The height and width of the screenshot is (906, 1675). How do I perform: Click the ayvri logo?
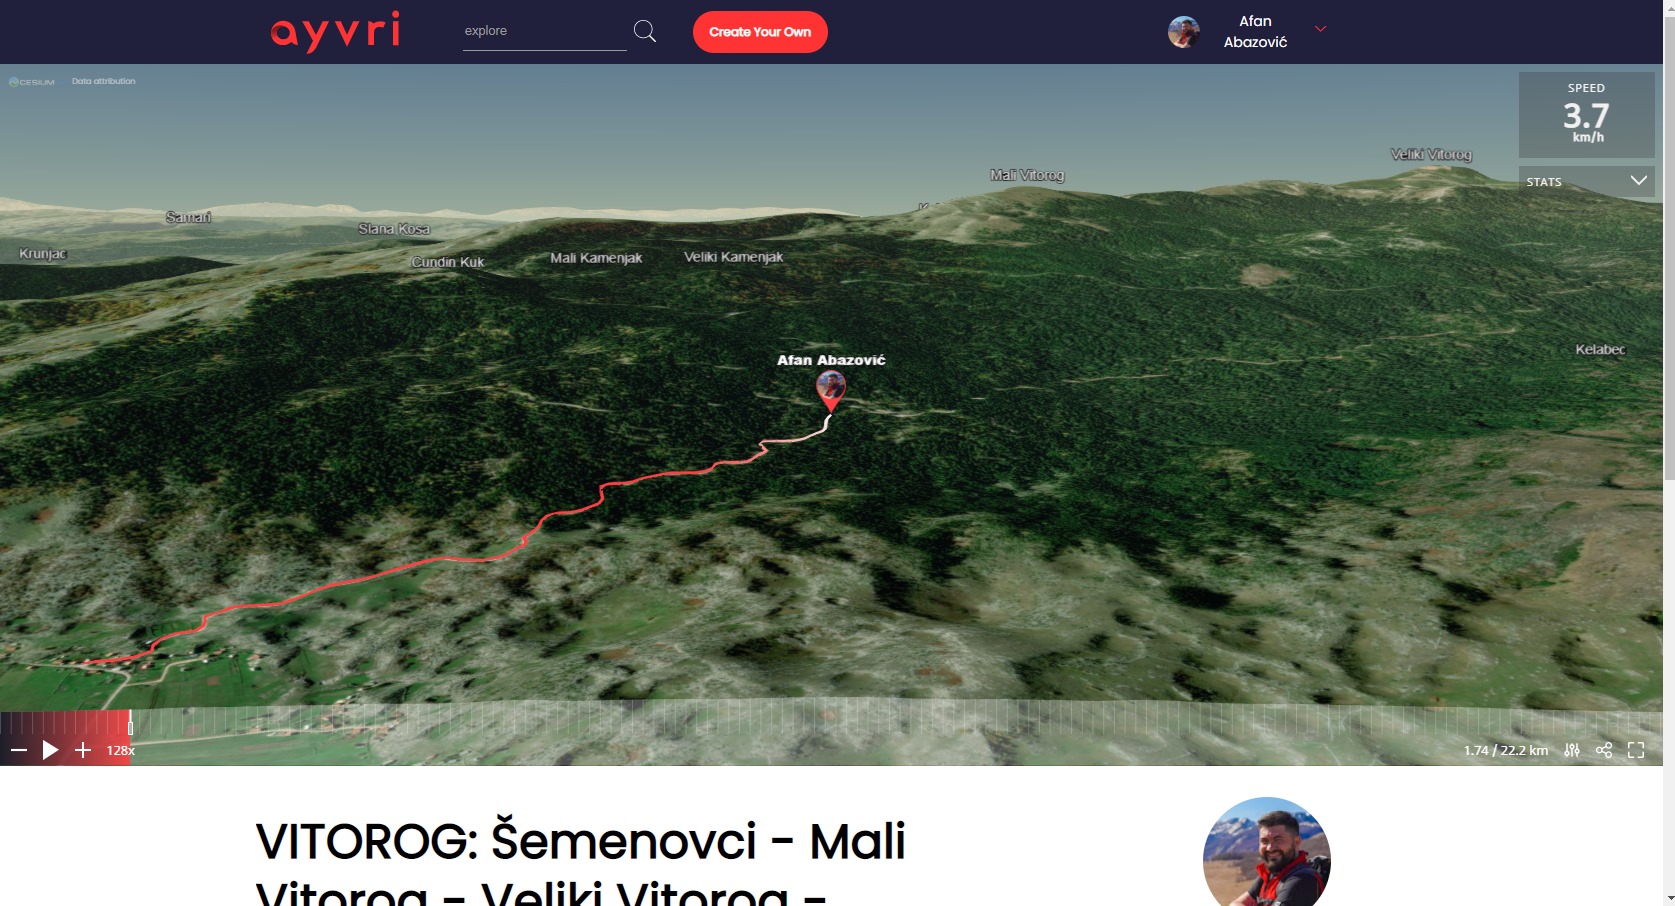point(335,31)
